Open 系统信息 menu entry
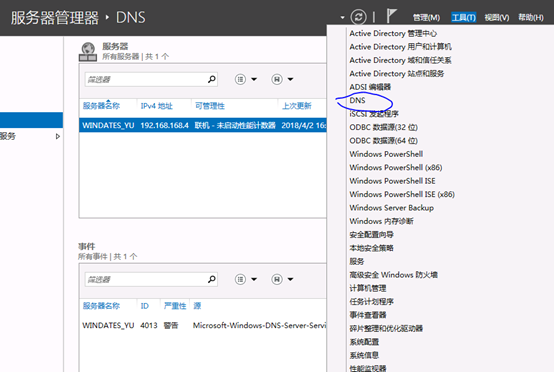 pyautogui.click(x=364, y=356)
